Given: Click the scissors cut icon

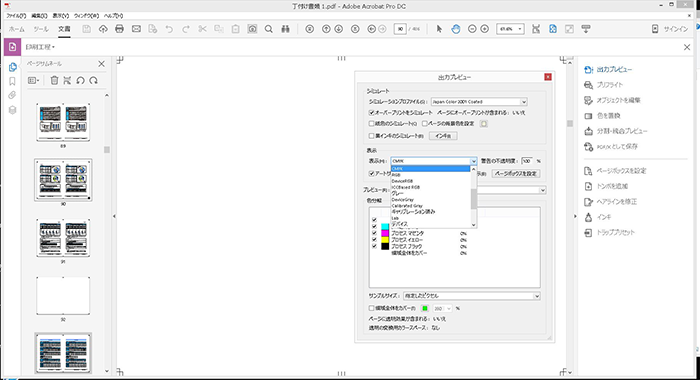Looking at the screenshot, I should click(x=202, y=29).
